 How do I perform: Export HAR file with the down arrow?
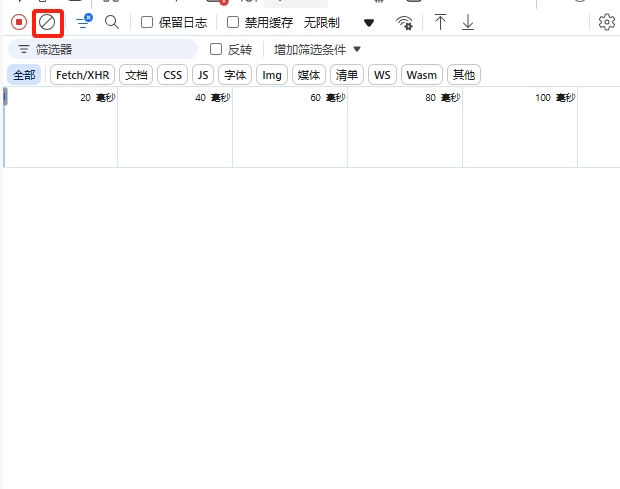[x=468, y=23]
